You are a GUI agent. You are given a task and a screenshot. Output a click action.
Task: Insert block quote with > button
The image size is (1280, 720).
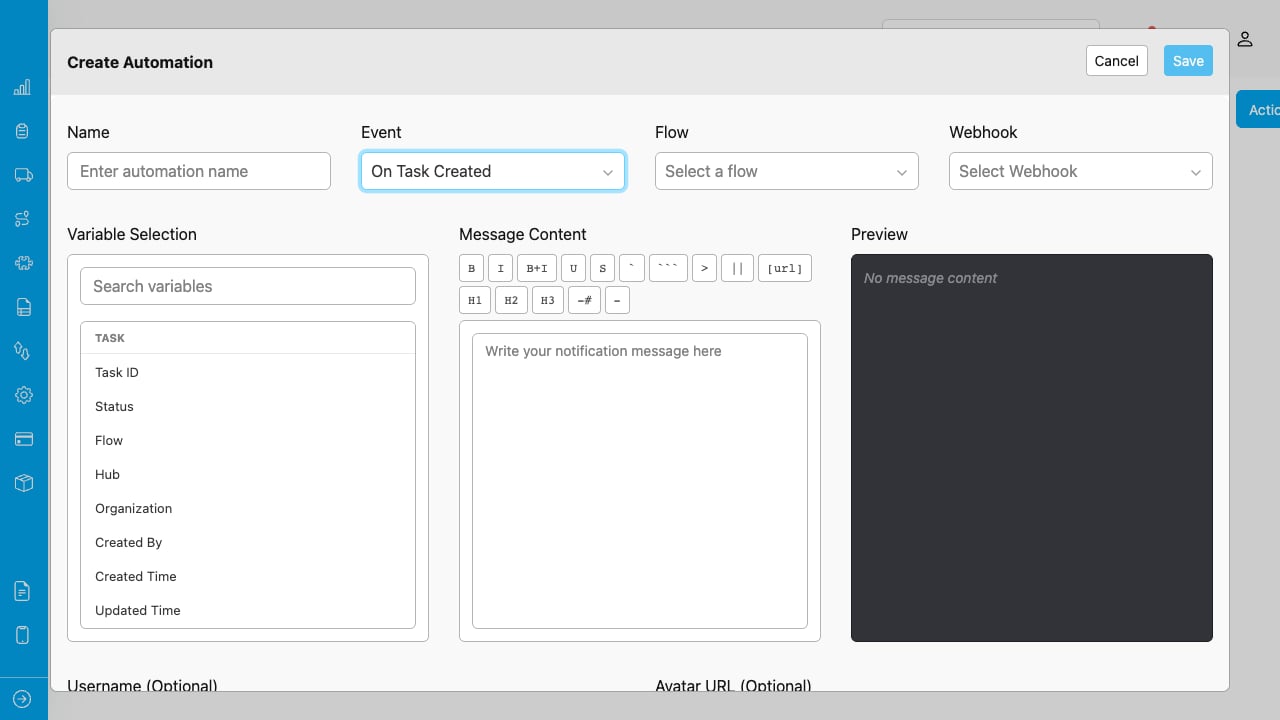pyautogui.click(x=704, y=268)
